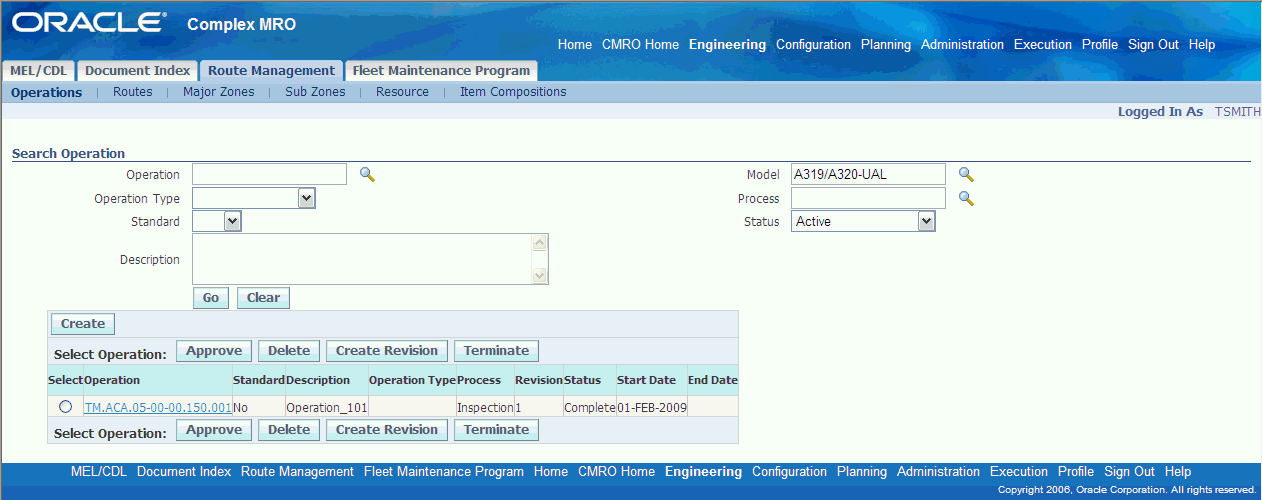Screen dimensions: 1262x500
Task: Click the footer Configuration link
Action: [x=789, y=472]
